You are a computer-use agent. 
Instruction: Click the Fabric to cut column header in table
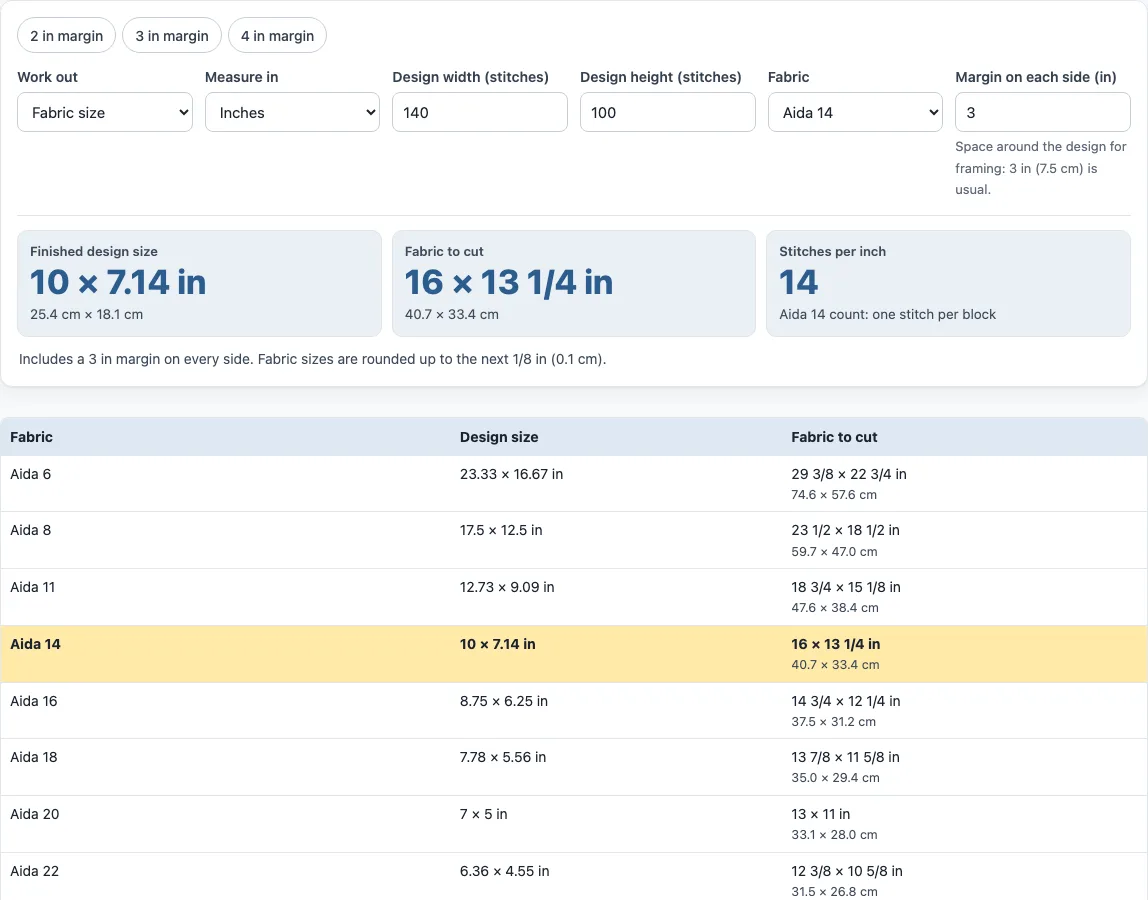[x=835, y=436]
